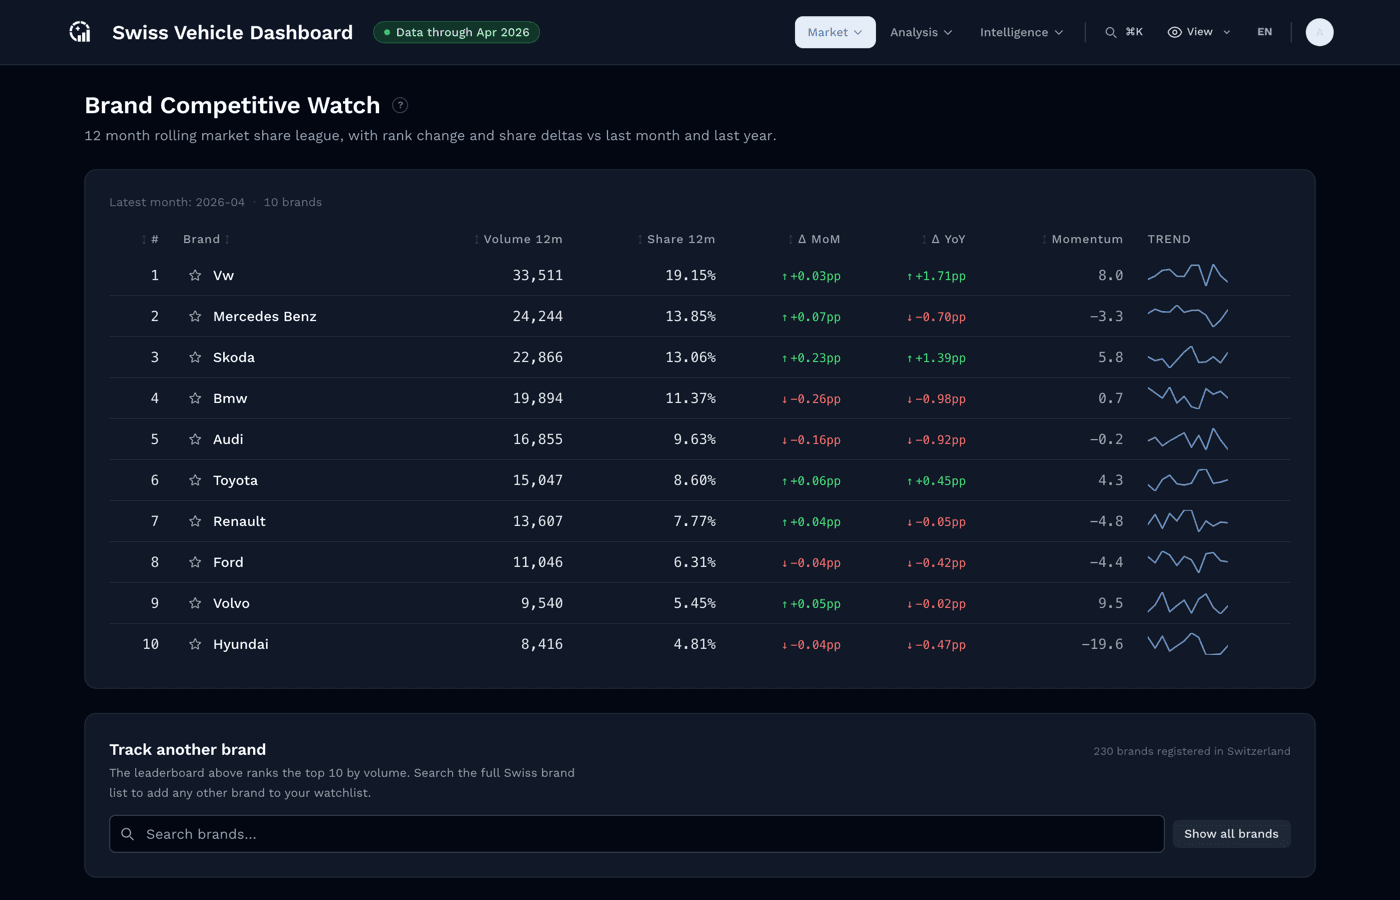
Task: Star the Toyota row
Action: point(195,480)
